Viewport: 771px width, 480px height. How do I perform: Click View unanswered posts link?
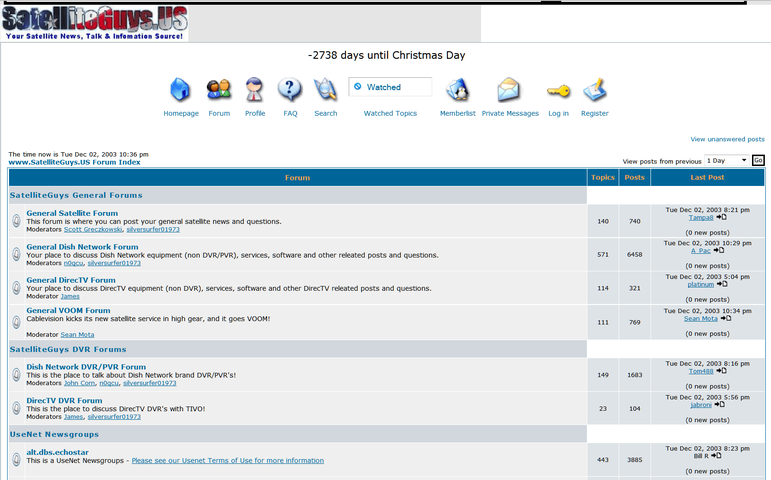(727, 139)
